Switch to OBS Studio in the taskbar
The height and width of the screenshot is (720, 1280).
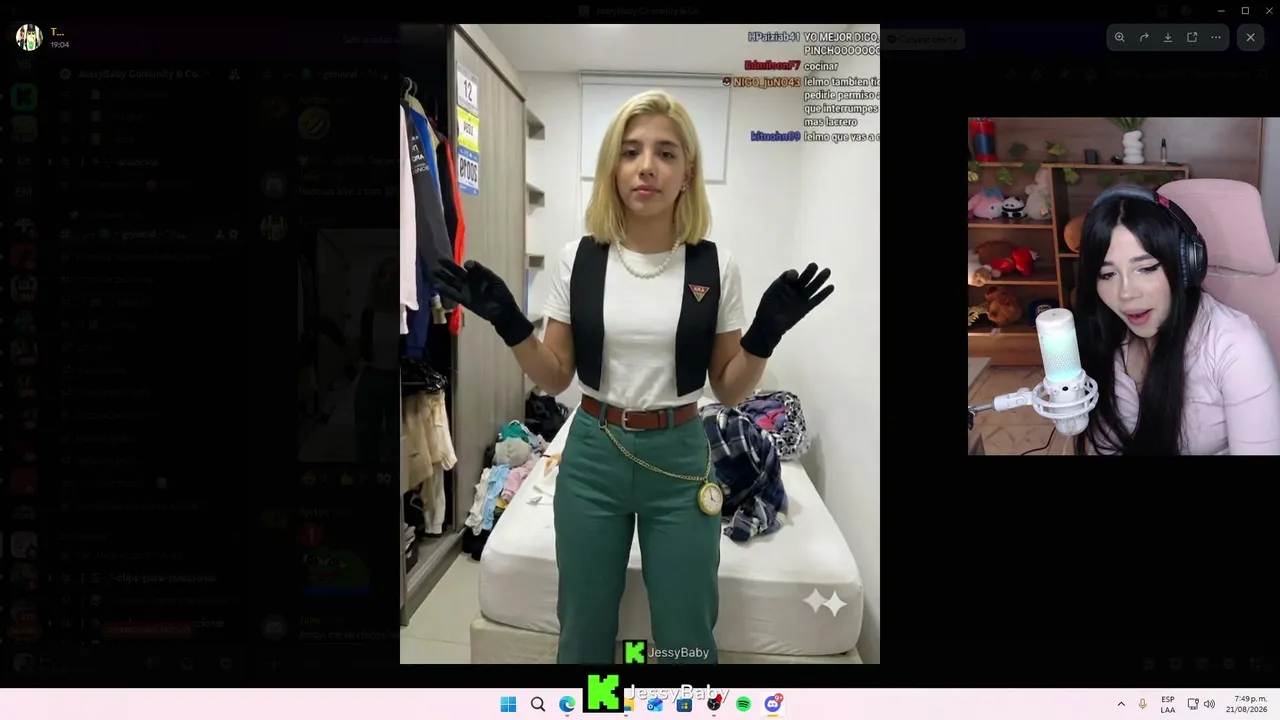coord(714,704)
